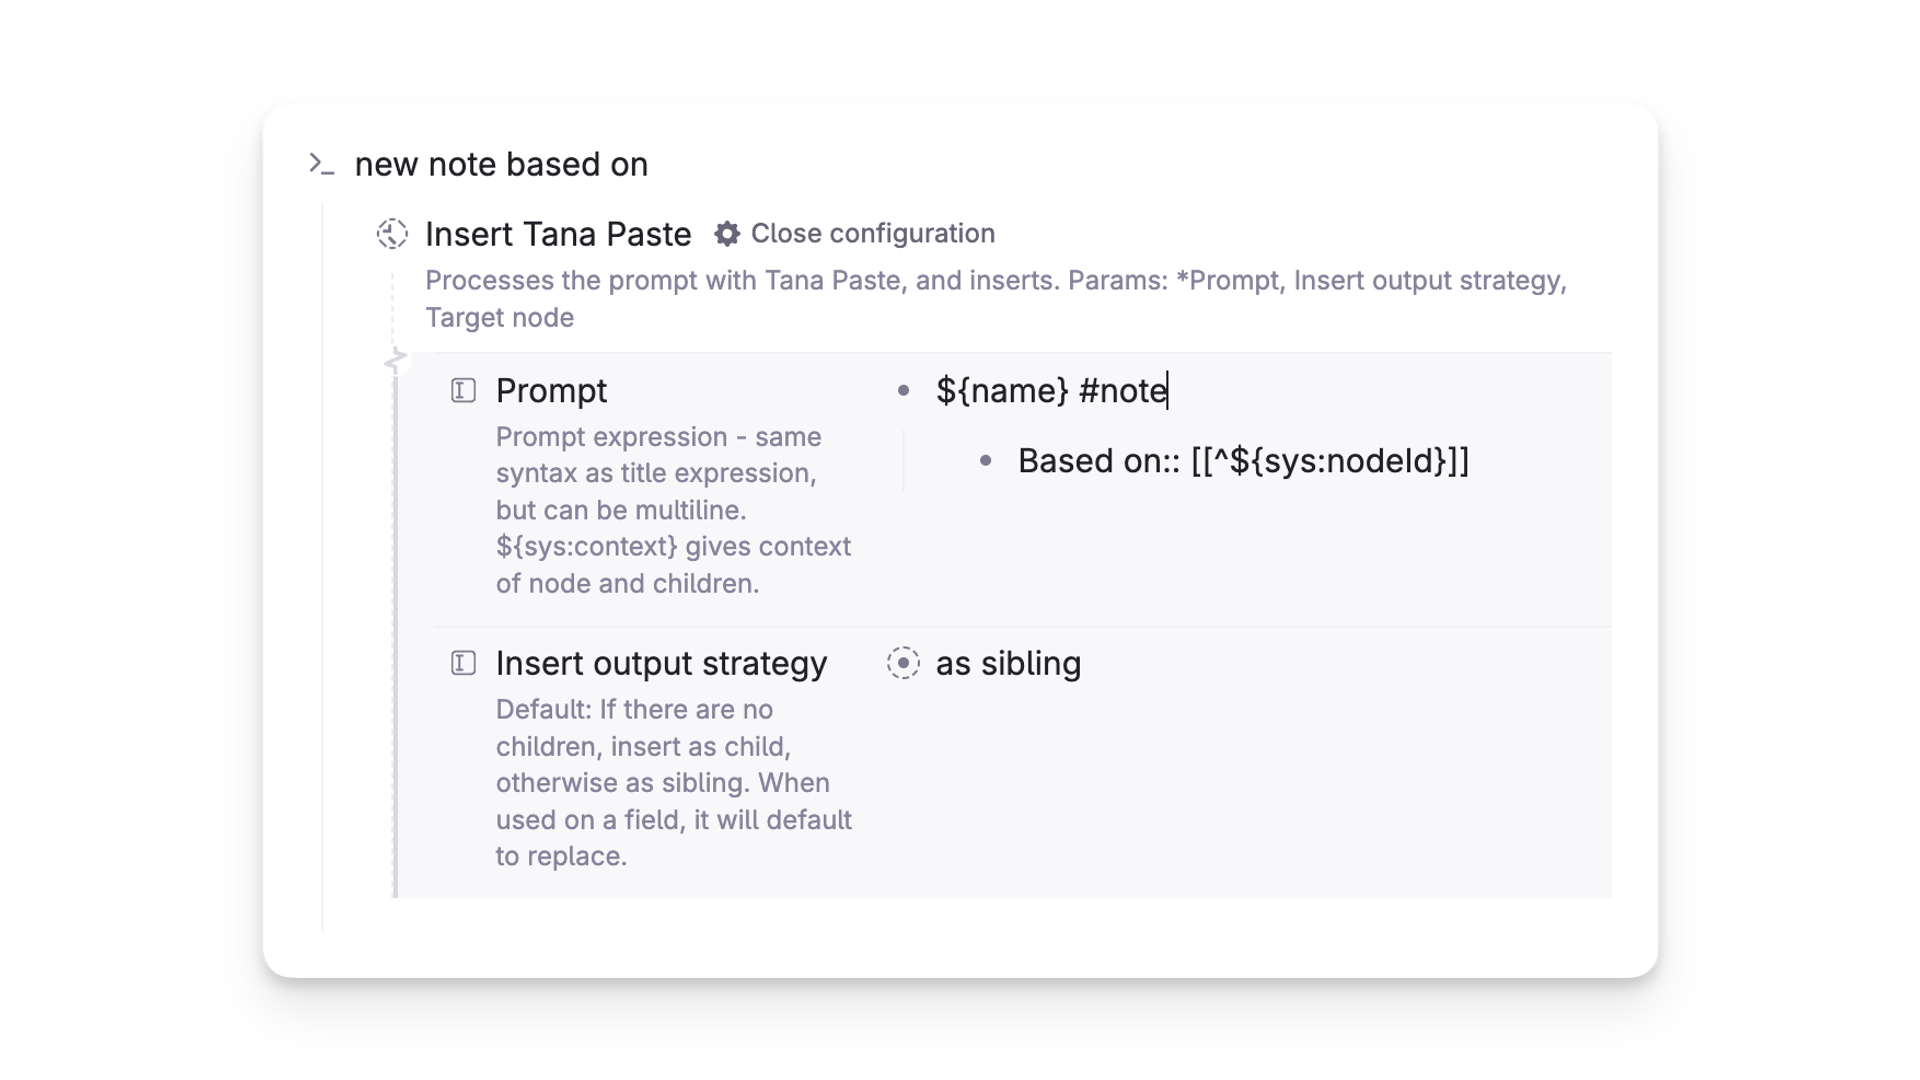The height and width of the screenshot is (1080, 1920).
Task: Click the bullet beside '${name} #note'
Action: pos(905,390)
